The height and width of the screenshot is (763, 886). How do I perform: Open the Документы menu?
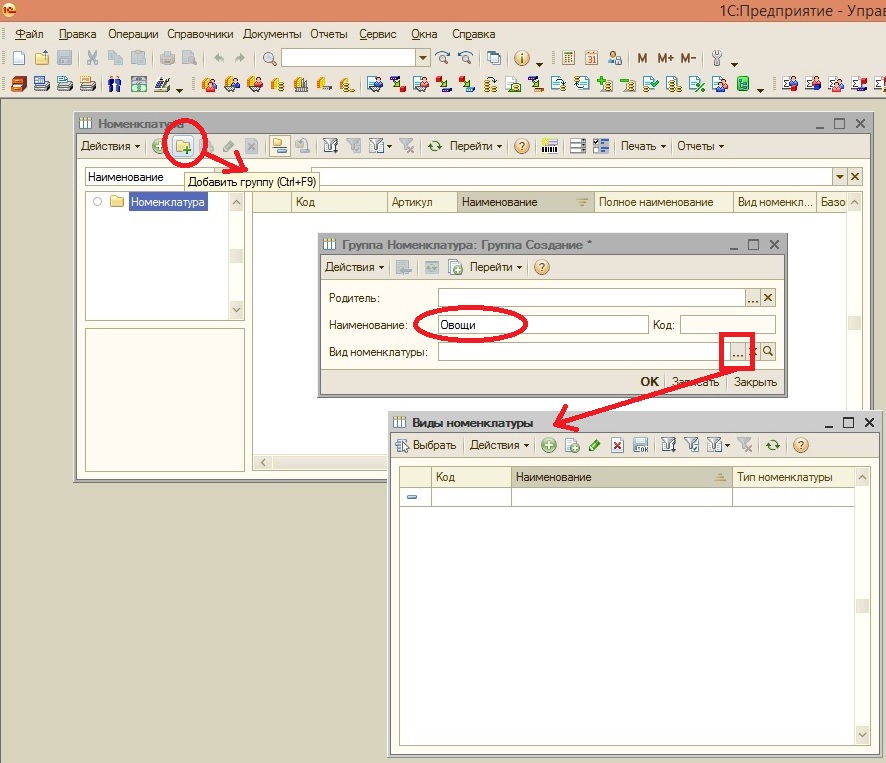click(272, 34)
